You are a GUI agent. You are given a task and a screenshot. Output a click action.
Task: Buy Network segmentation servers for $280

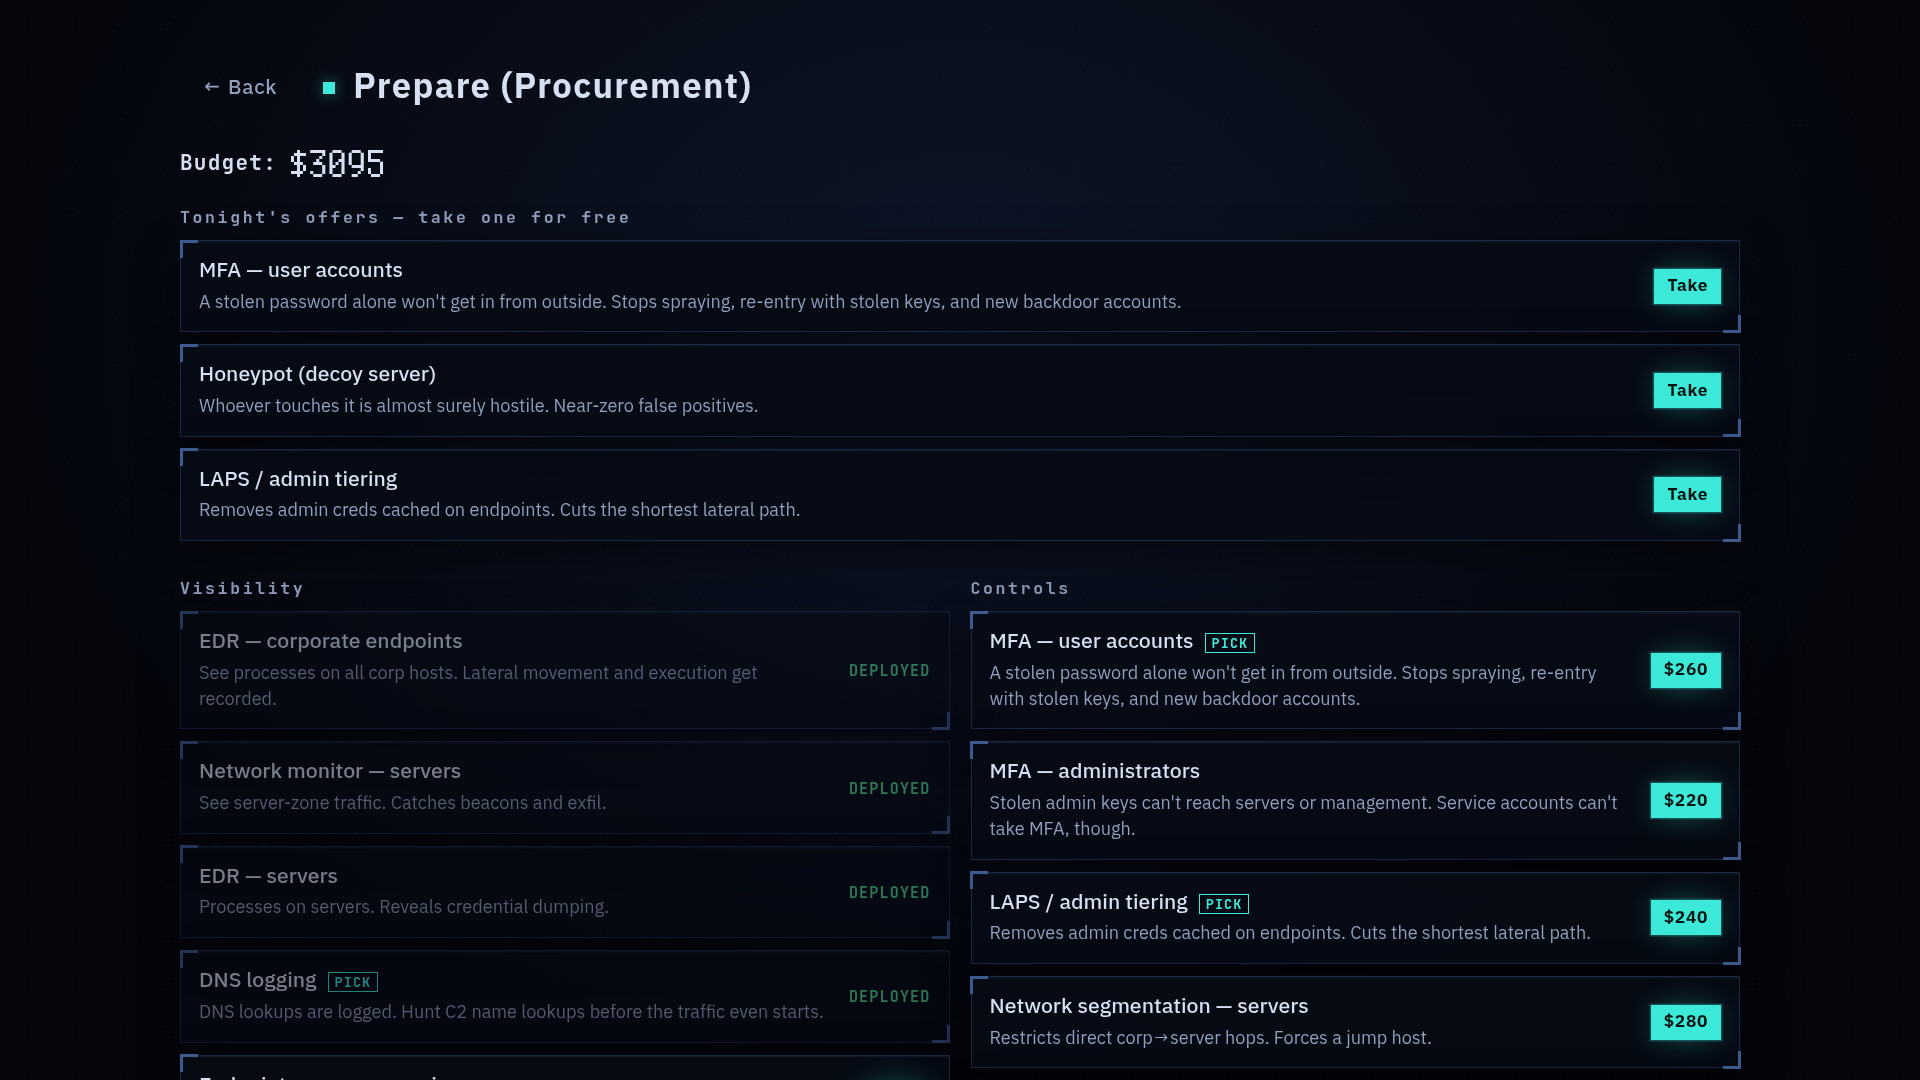[x=1685, y=1021]
